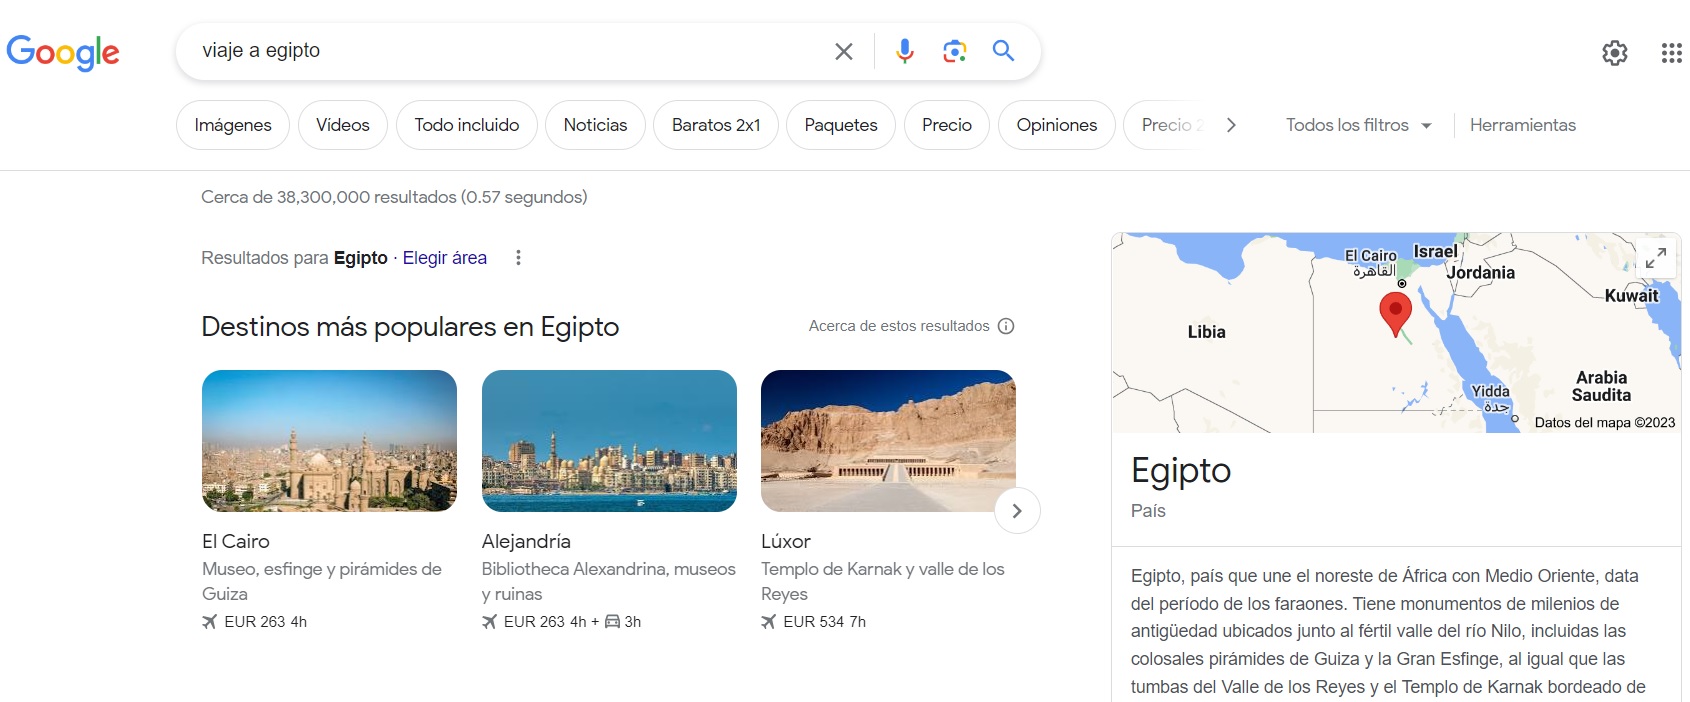Click 'Destinos más populares en Egipto' heading
The image size is (1690, 702).
coord(410,327)
